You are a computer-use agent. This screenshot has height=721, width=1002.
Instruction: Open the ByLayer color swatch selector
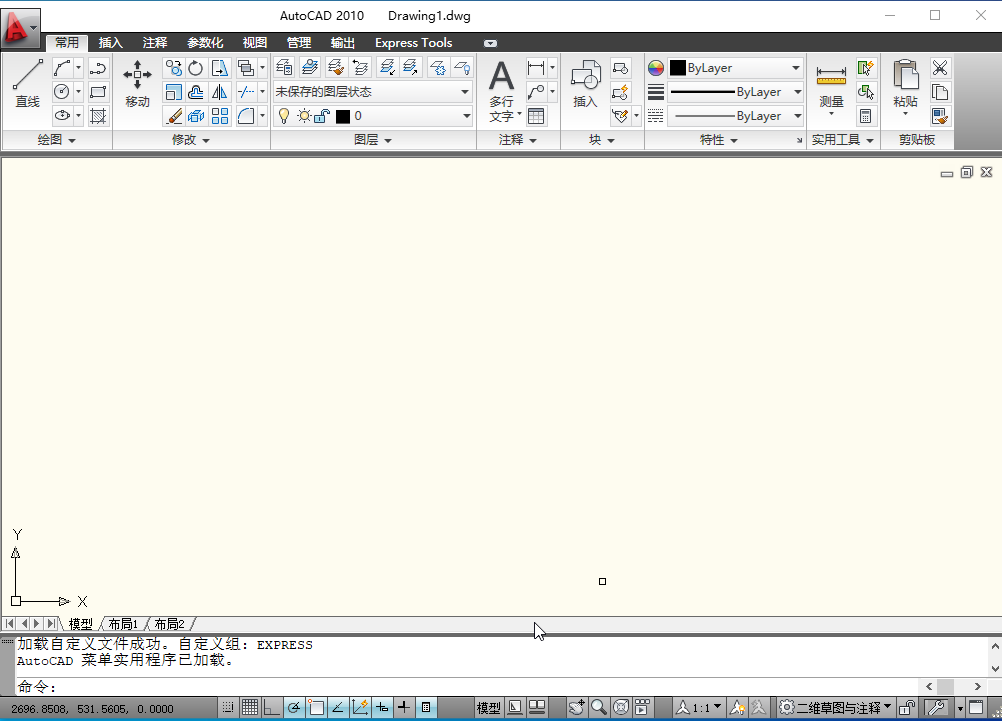click(x=733, y=67)
